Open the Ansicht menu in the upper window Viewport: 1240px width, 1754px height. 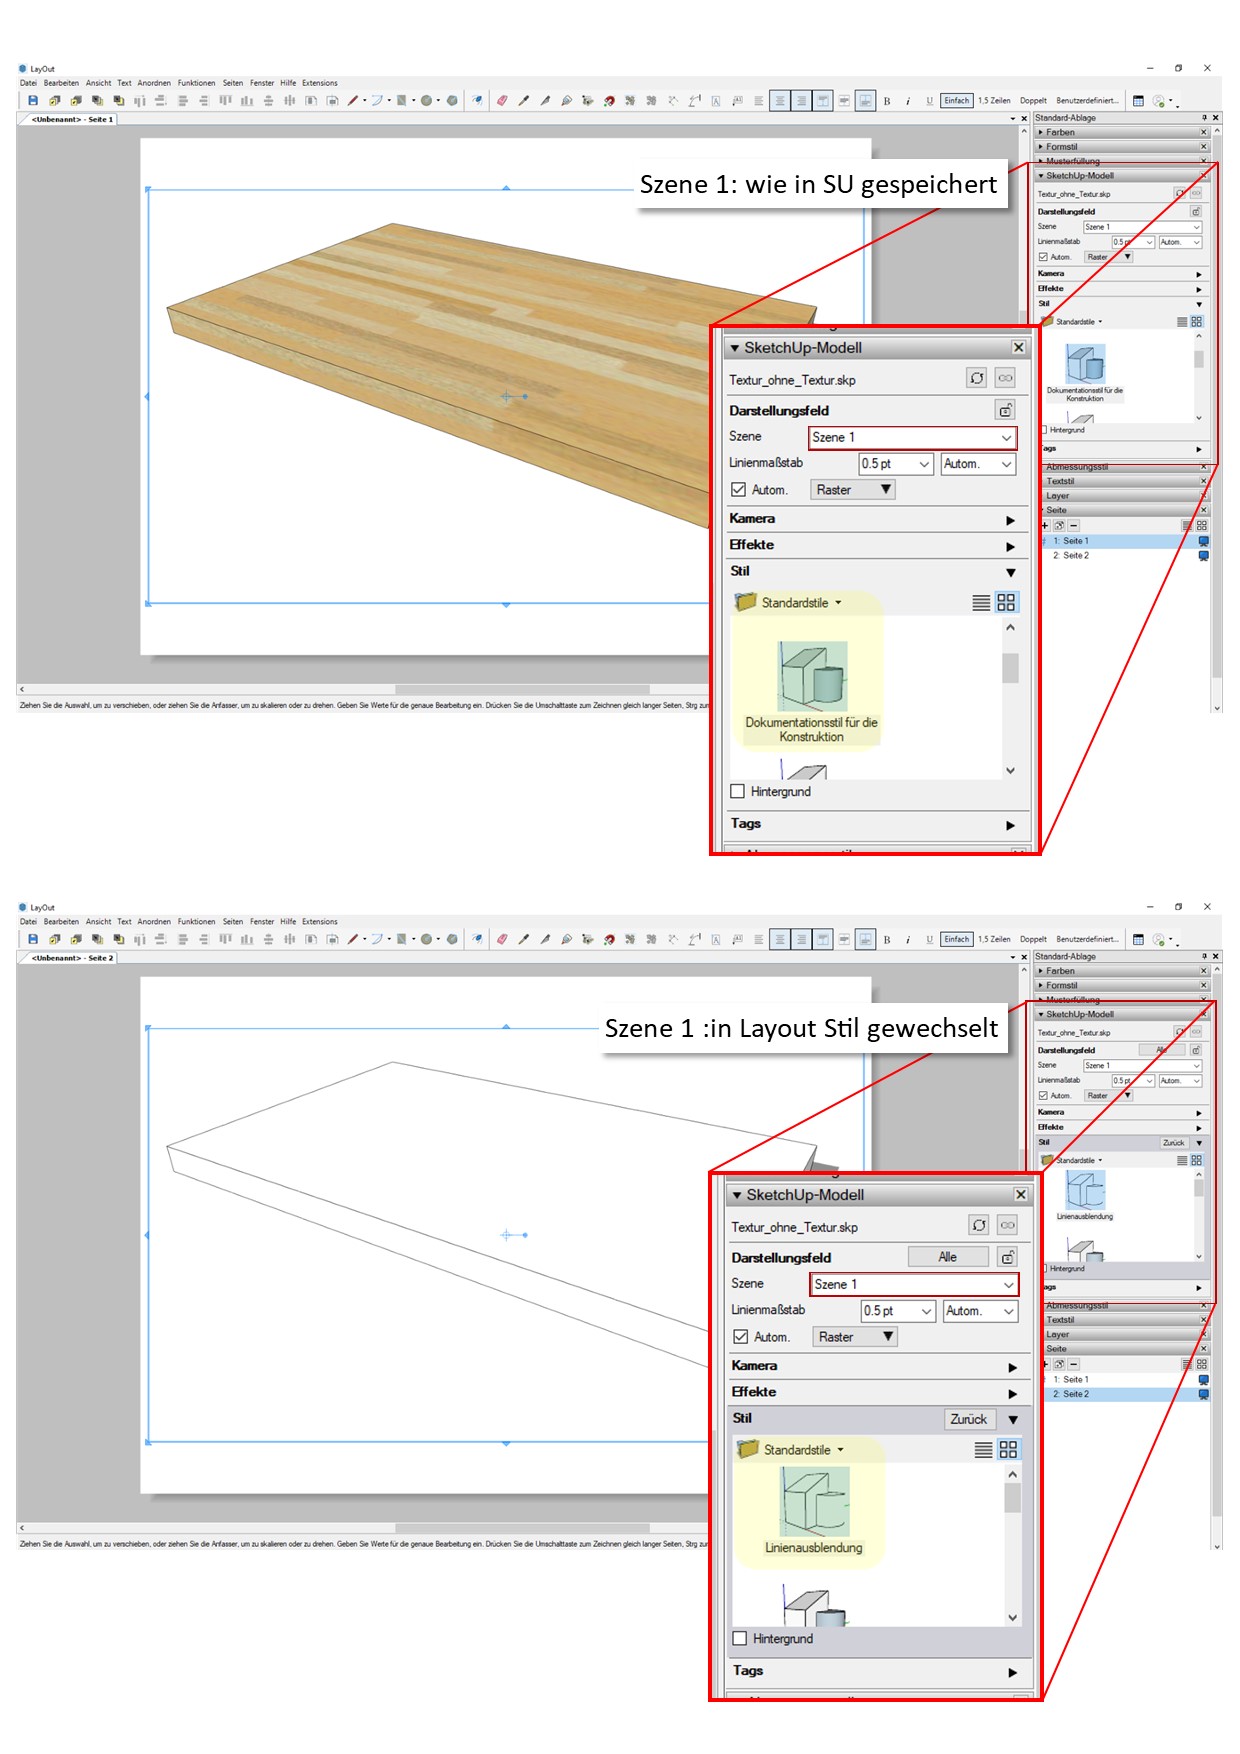coord(98,83)
